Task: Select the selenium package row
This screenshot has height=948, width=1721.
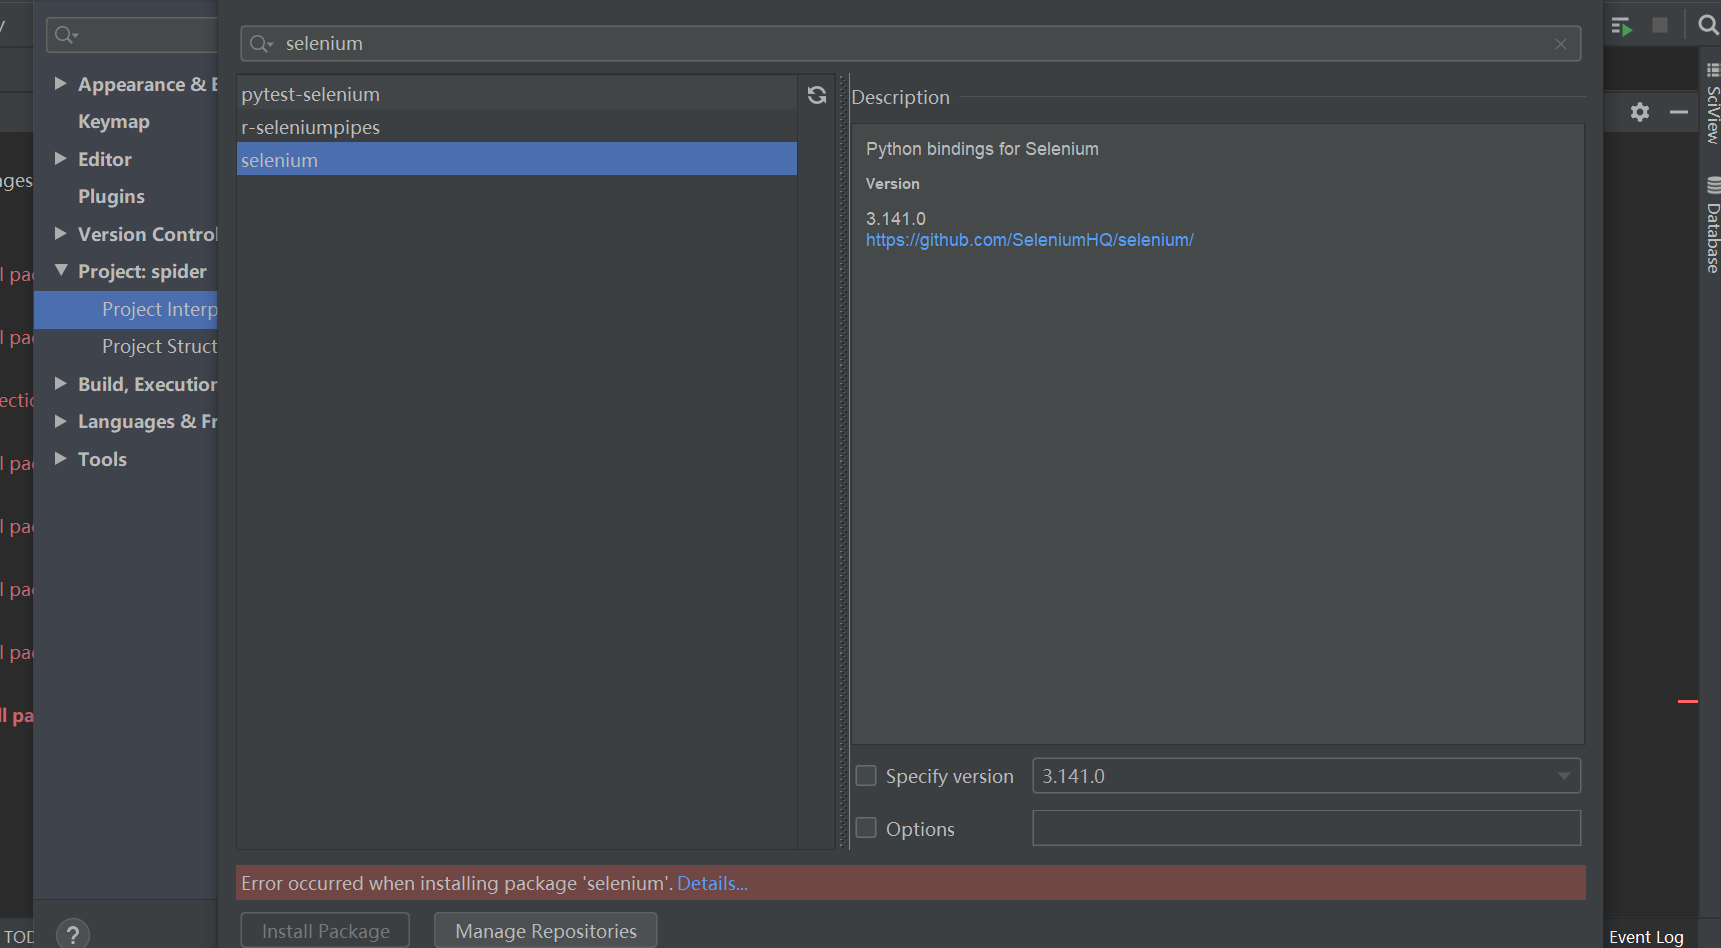Action: [x=517, y=160]
